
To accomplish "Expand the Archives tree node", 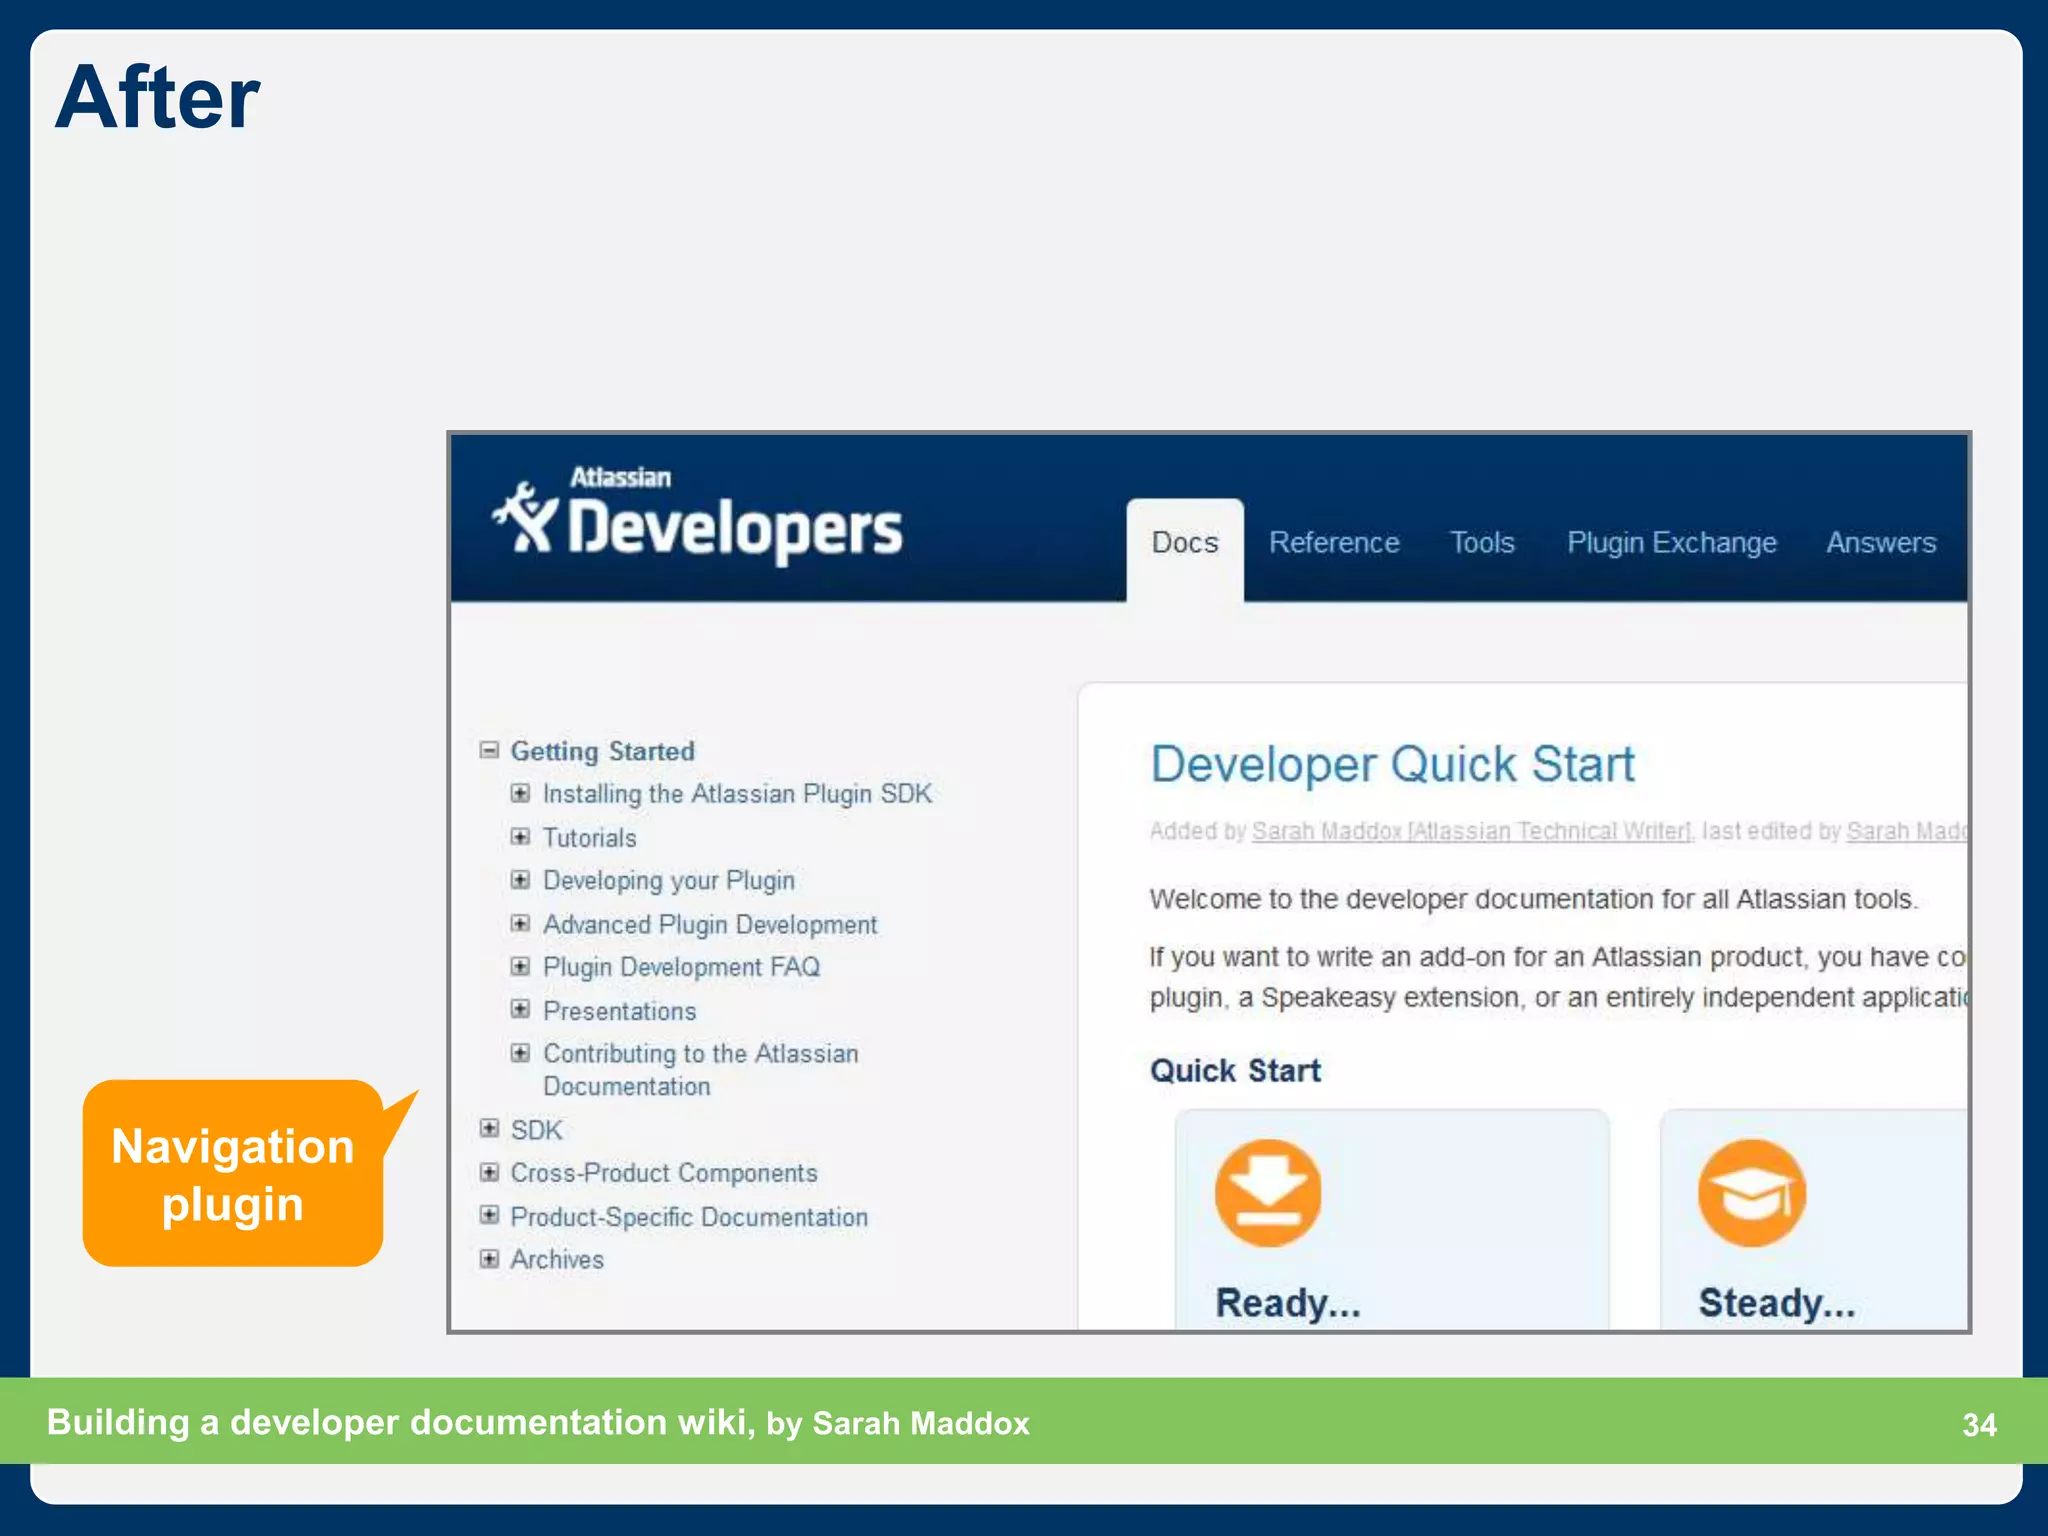I will click(x=489, y=1258).
